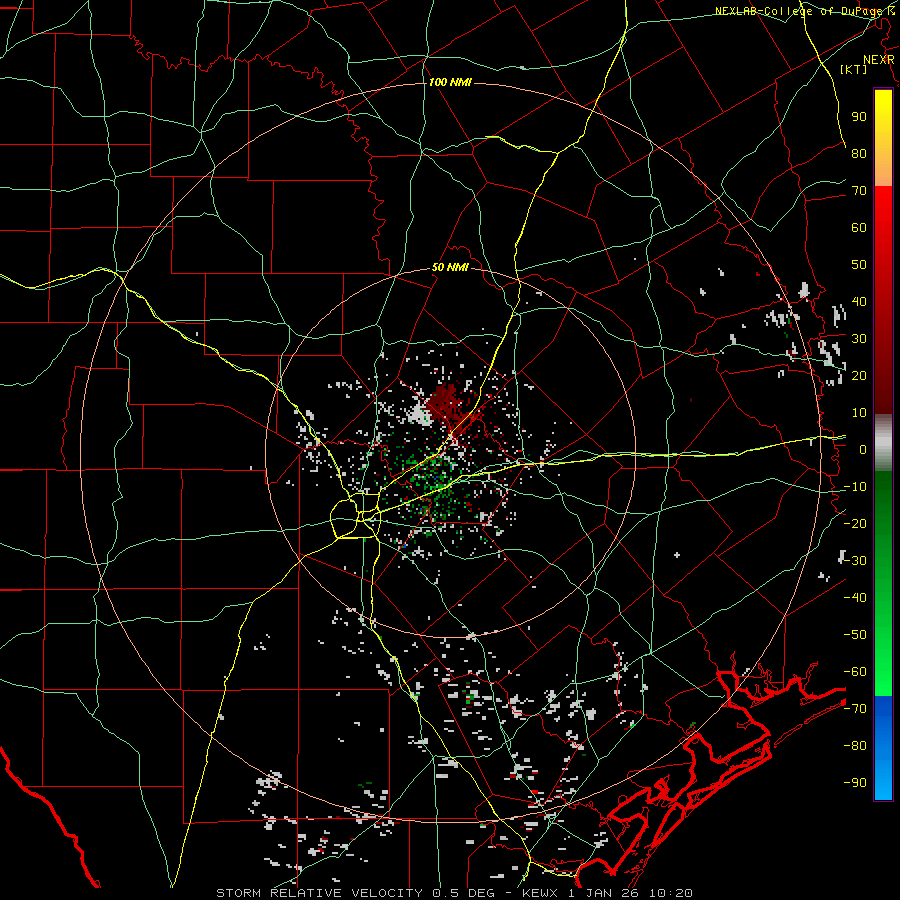Image resolution: width=900 pixels, height=900 pixels.
Task: Click the positive 10 scale value
Action: point(859,413)
